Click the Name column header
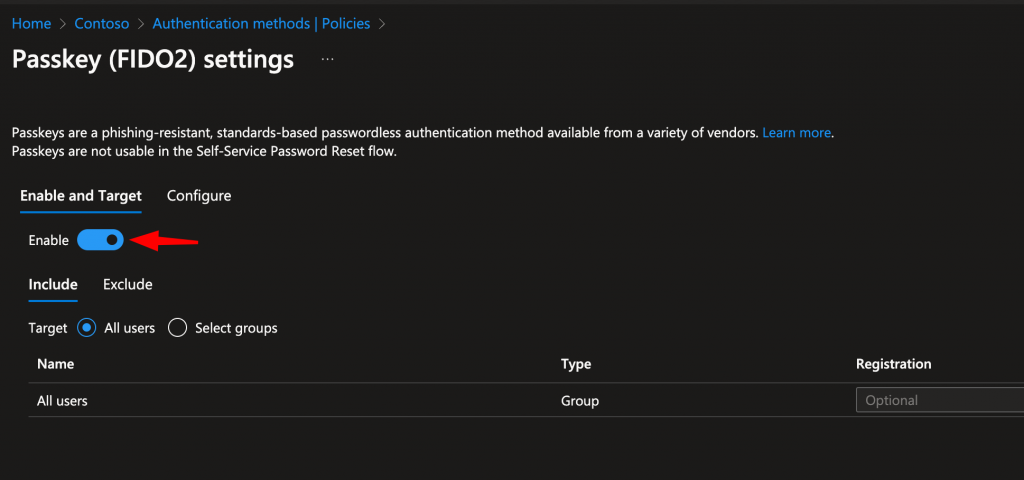Image resolution: width=1024 pixels, height=480 pixels. [56, 364]
